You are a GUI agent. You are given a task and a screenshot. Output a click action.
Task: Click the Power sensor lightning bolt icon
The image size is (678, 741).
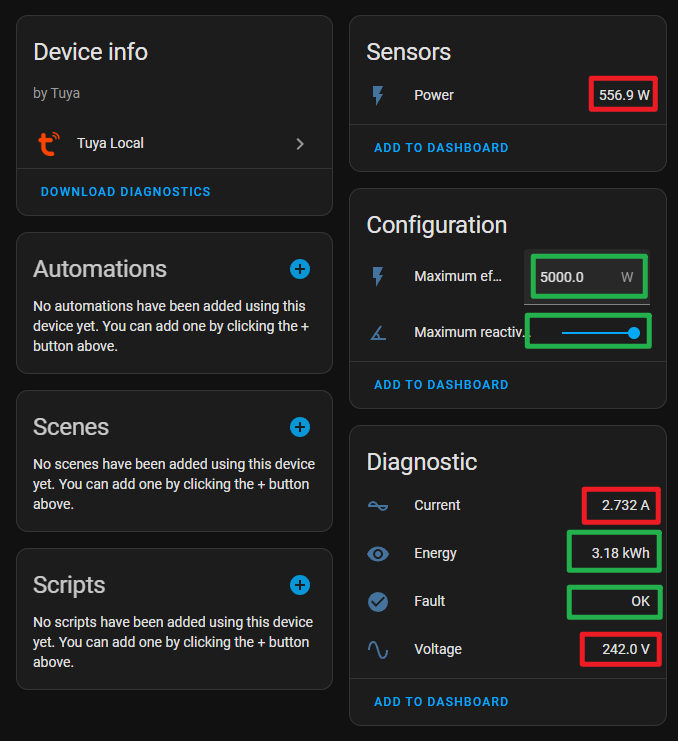click(x=378, y=95)
